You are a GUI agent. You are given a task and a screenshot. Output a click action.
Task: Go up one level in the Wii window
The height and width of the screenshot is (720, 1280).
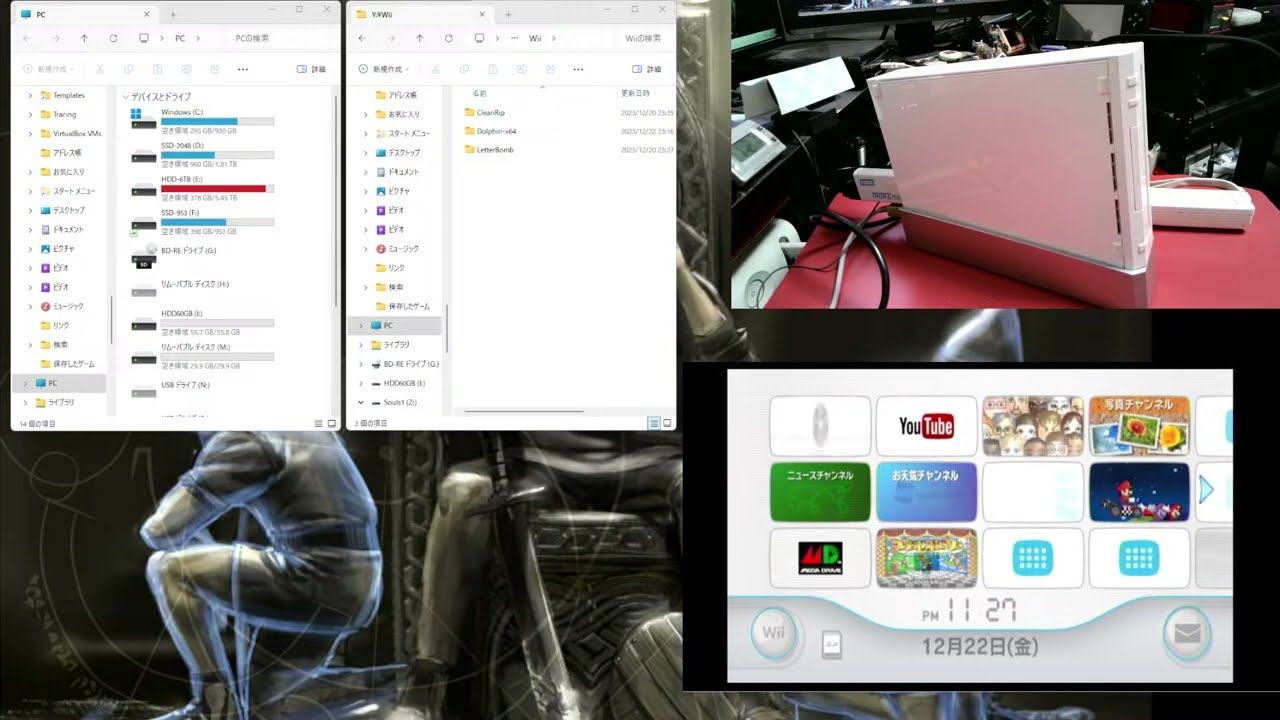[420, 38]
